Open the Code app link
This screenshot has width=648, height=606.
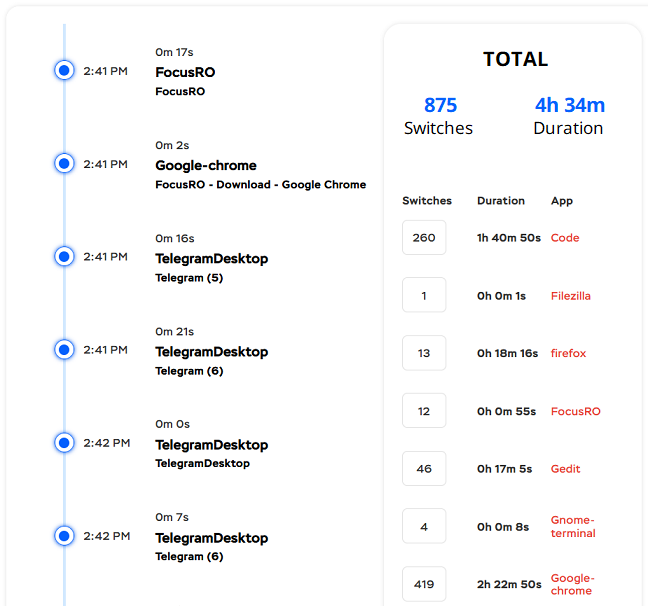565,238
